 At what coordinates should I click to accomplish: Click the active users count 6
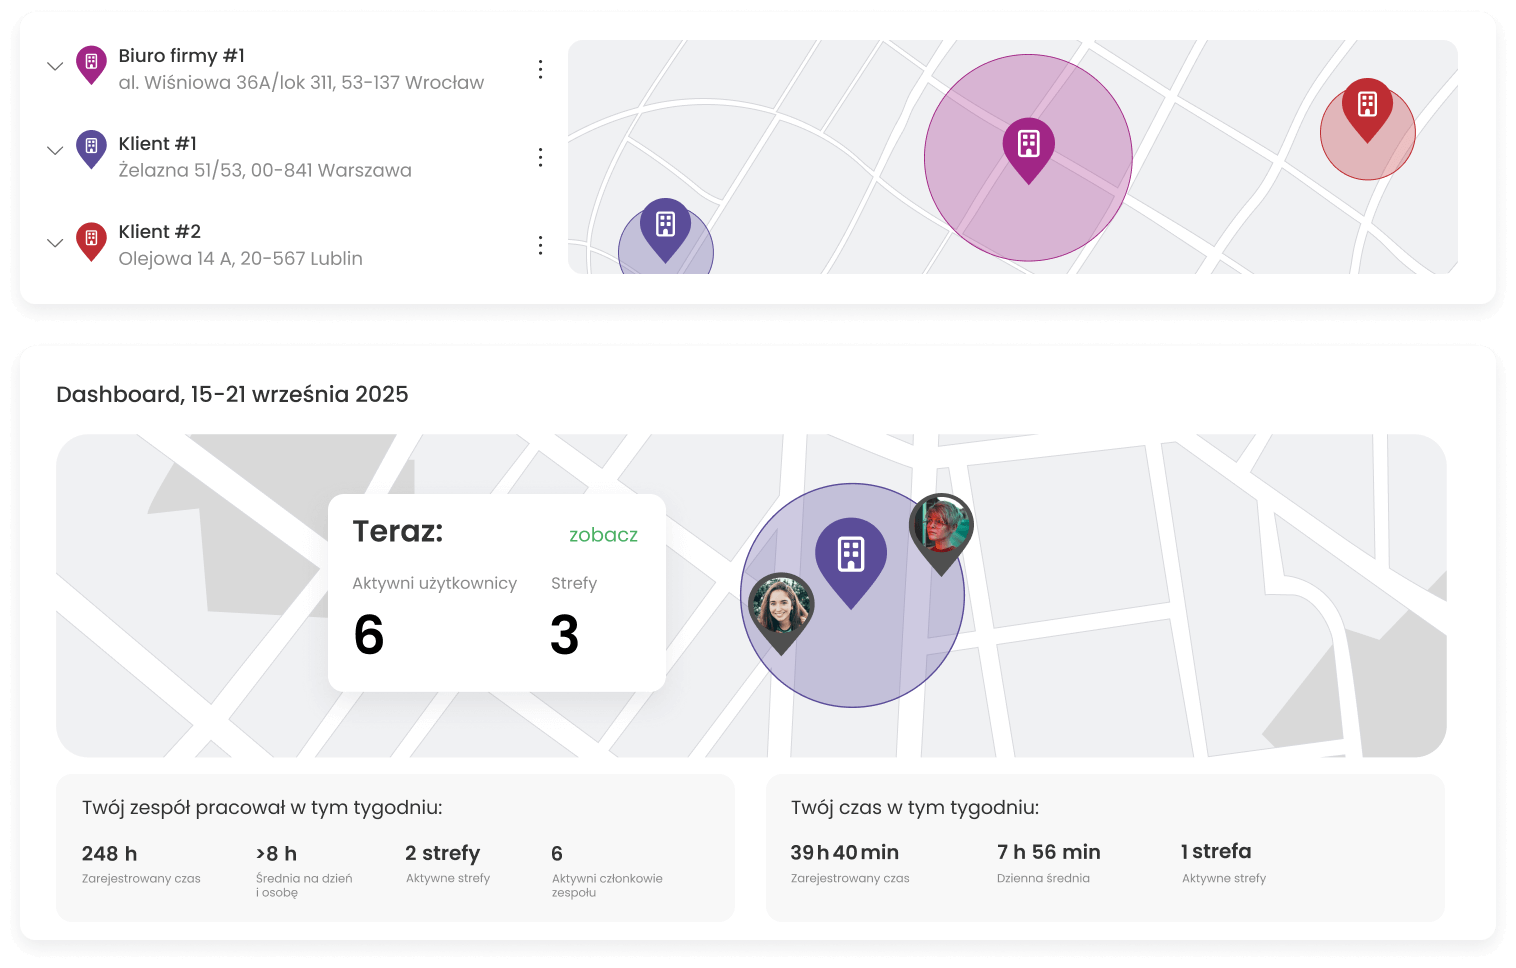pos(369,635)
